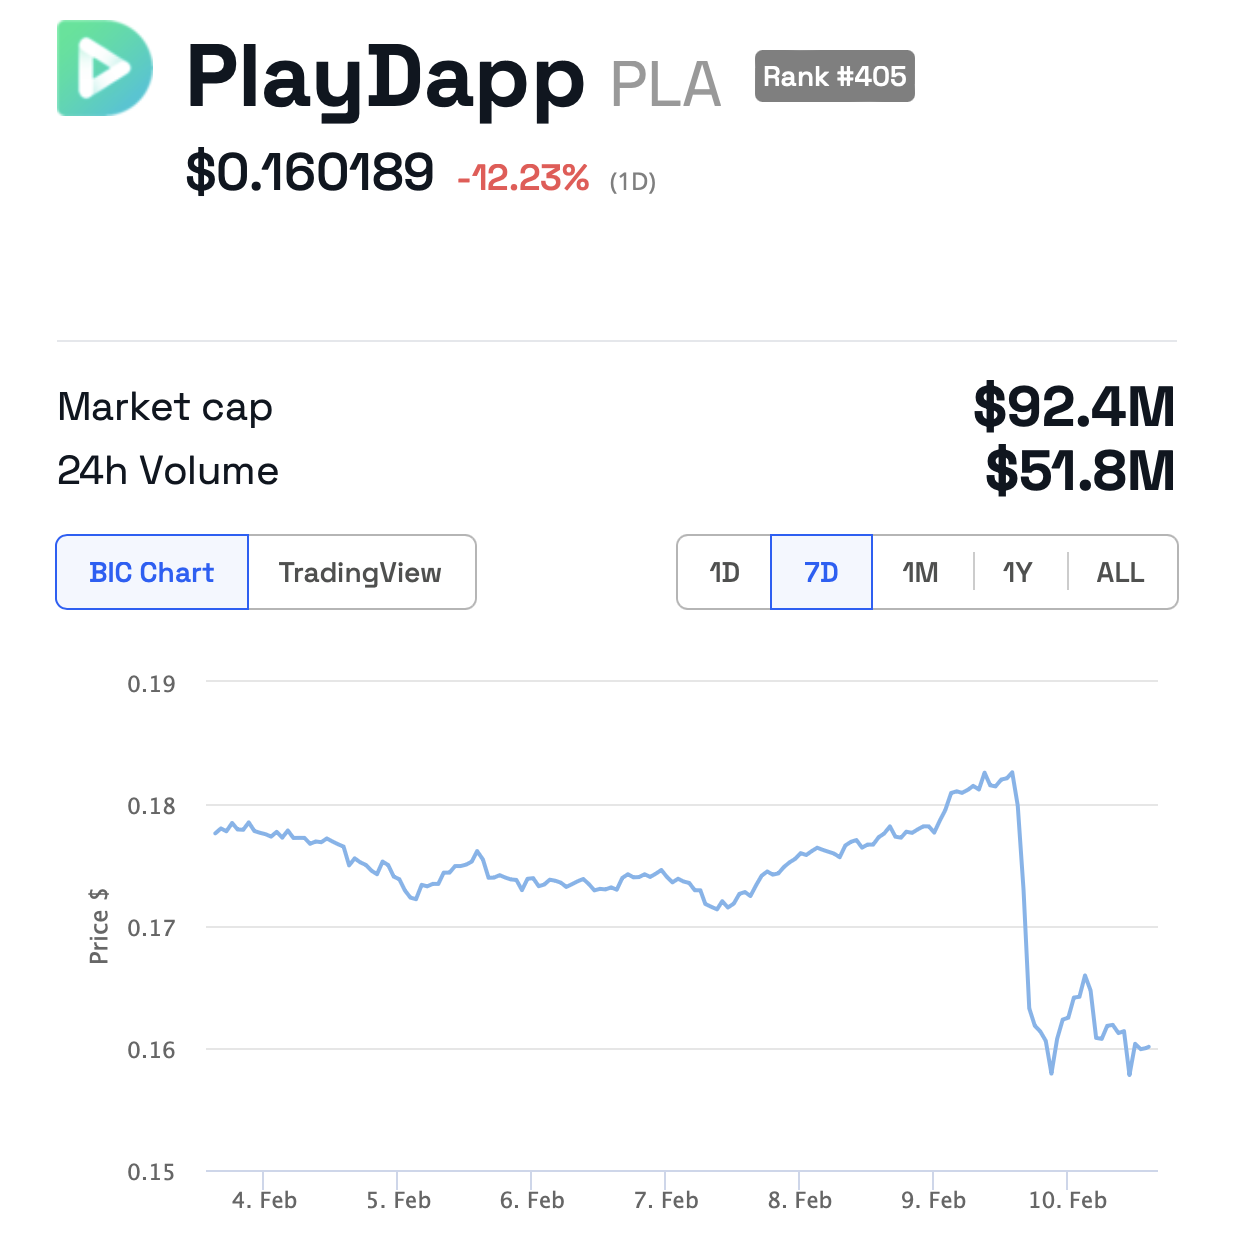This screenshot has width=1250, height=1246.
Task: Choose the 1Y chart period
Action: click(x=1017, y=572)
